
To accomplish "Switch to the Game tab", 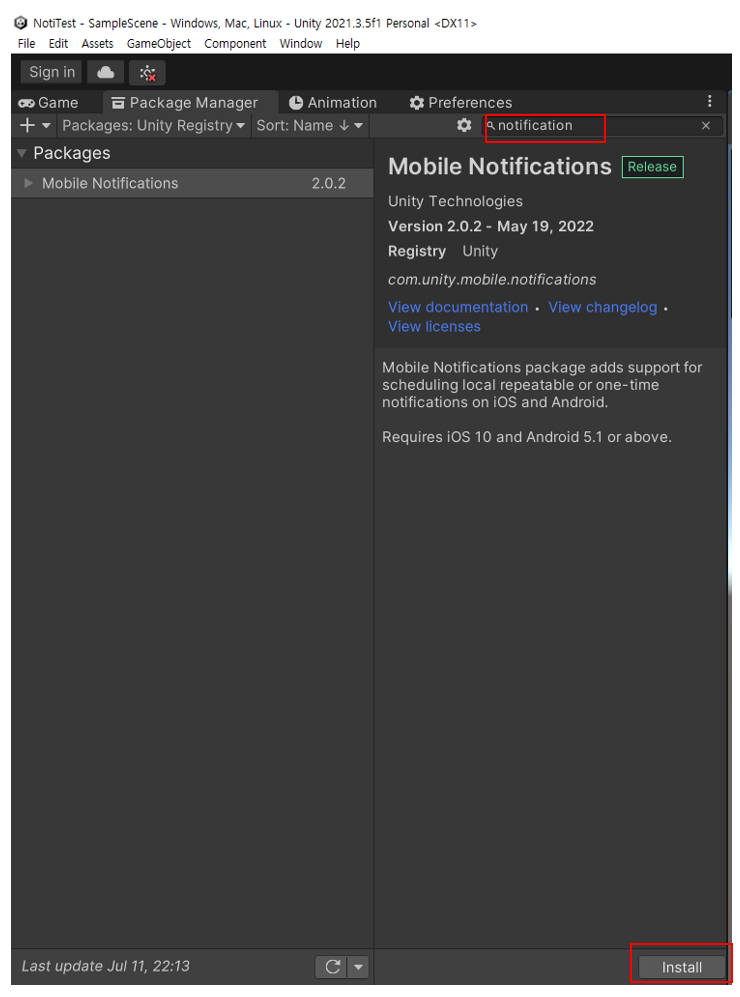I will pyautogui.click(x=48, y=102).
